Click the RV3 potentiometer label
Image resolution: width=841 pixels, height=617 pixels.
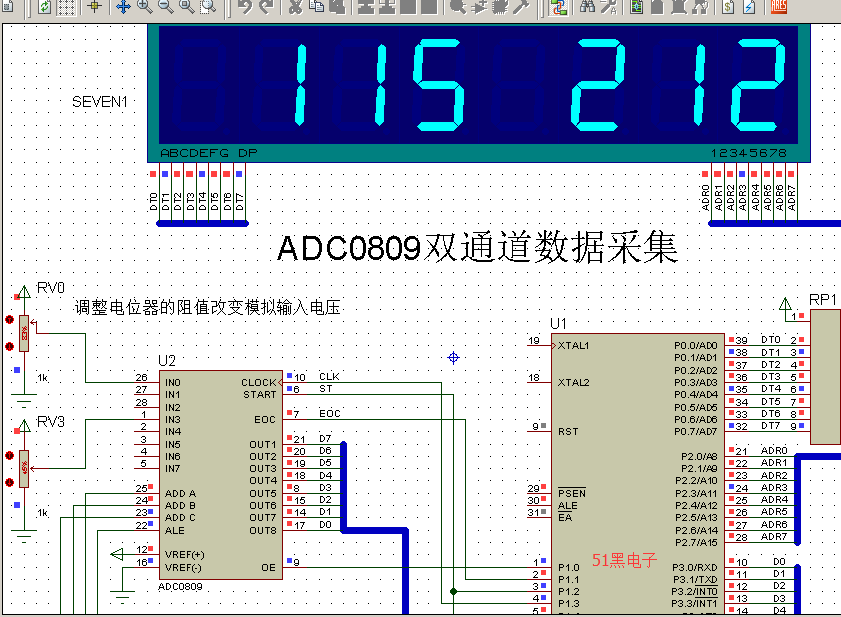coord(50,422)
